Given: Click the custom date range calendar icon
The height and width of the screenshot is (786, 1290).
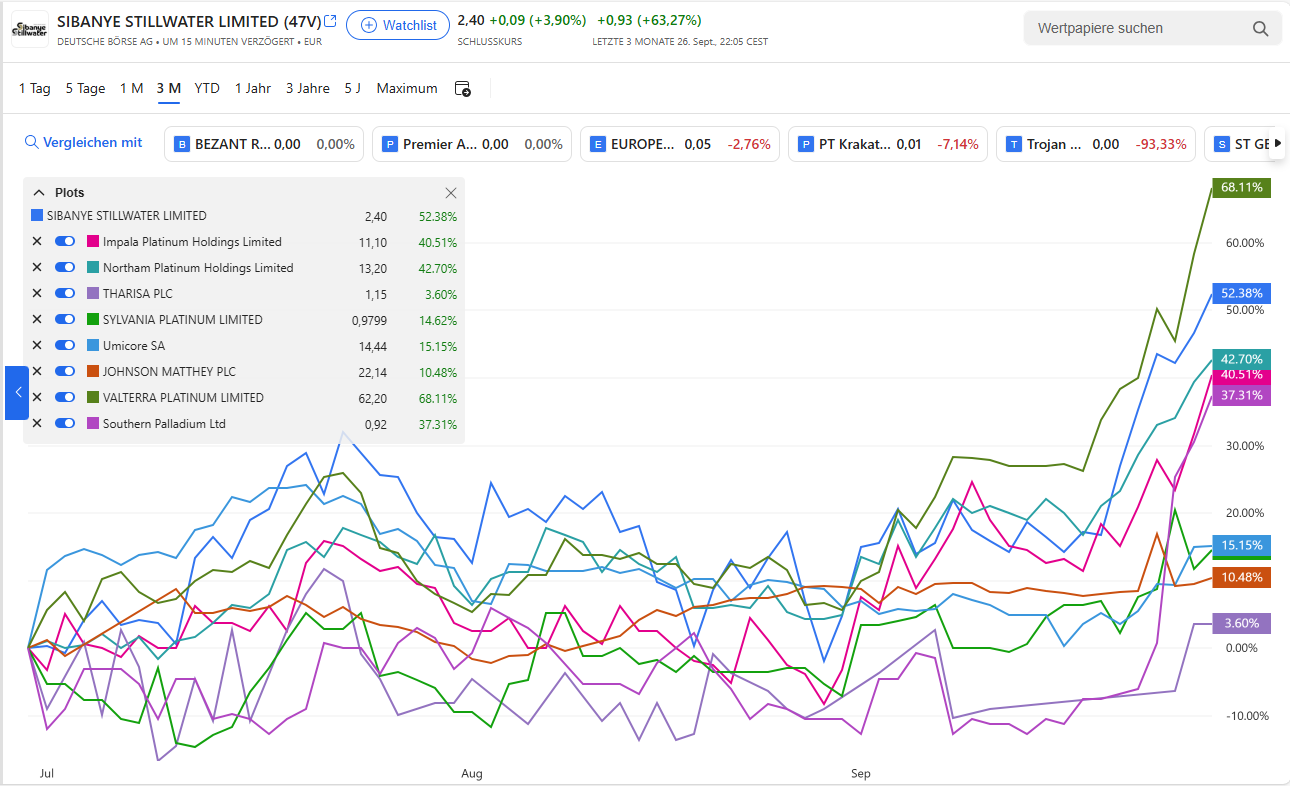Looking at the screenshot, I should [462, 88].
